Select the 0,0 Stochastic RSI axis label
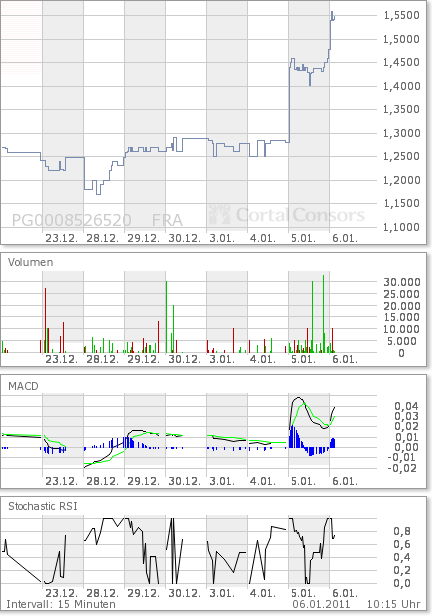Screen dimensions: 432x616 (402, 583)
